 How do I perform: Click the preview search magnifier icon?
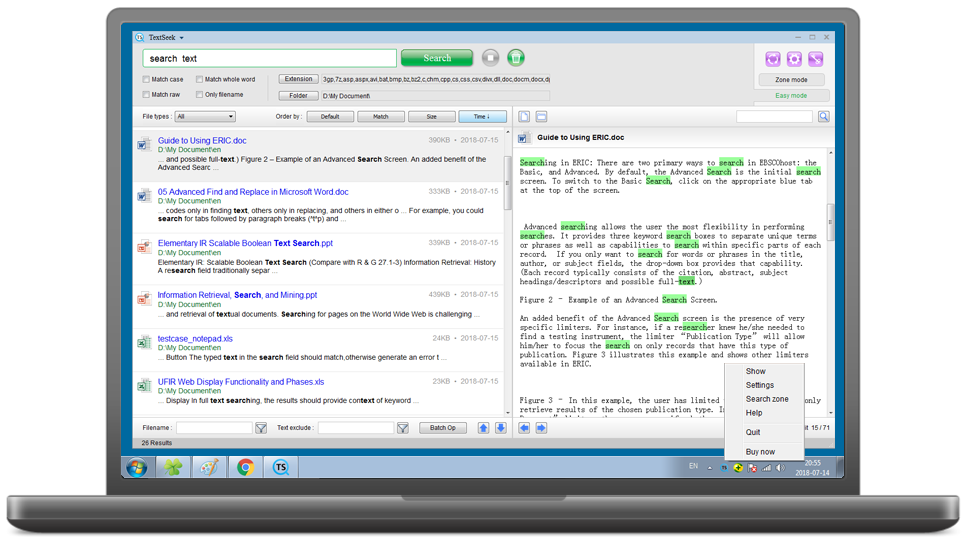(x=823, y=117)
